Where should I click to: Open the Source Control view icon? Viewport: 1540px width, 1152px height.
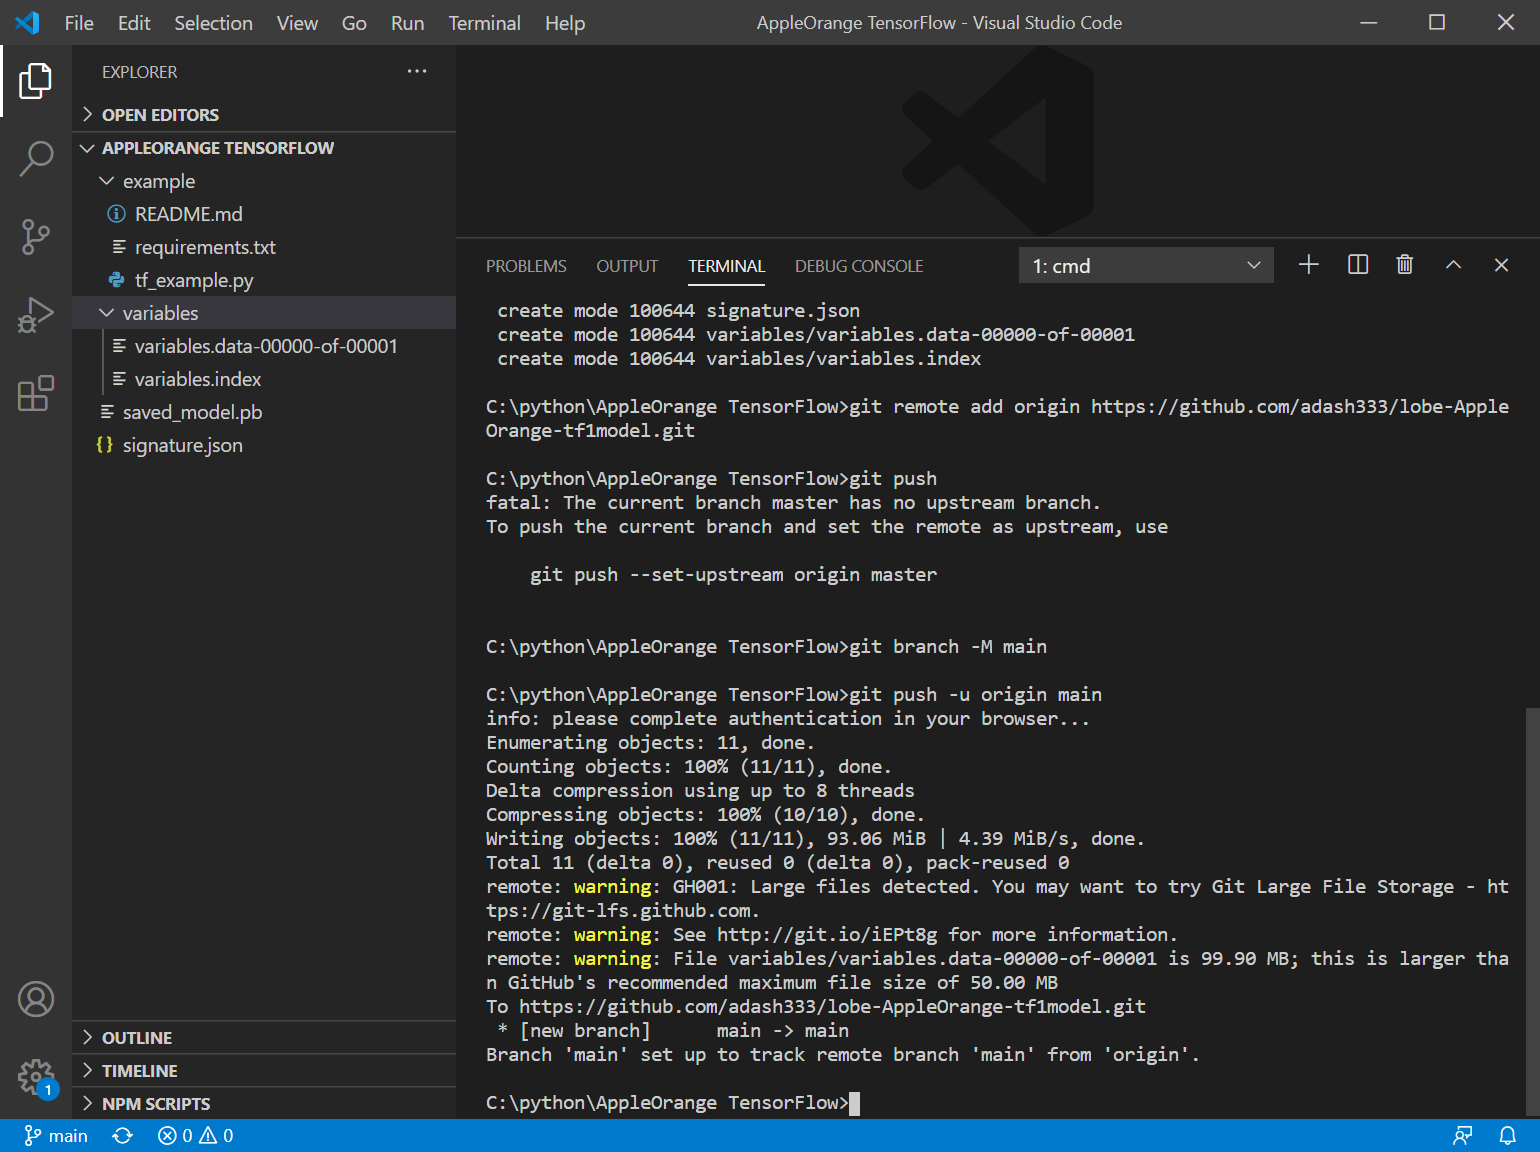pyautogui.click(x=36, y=237)
